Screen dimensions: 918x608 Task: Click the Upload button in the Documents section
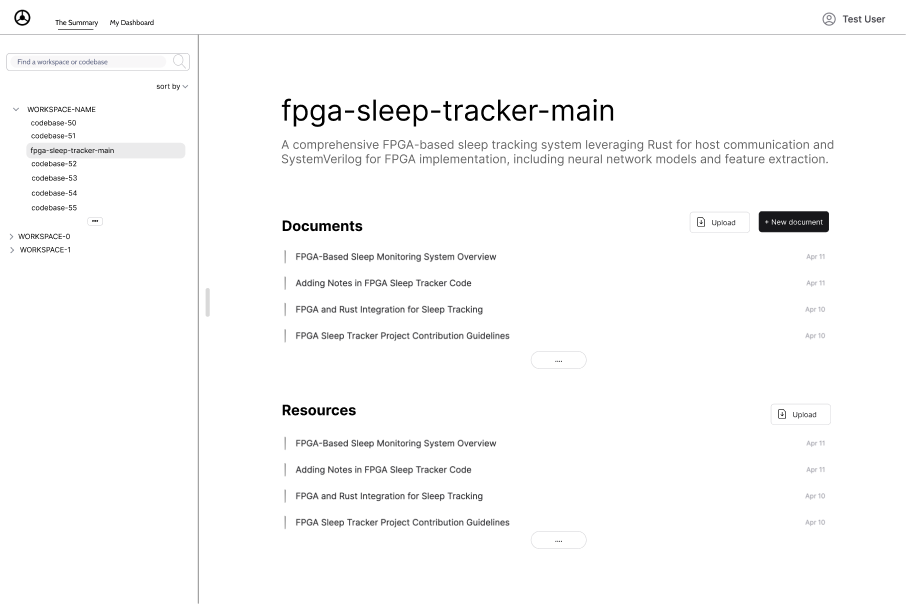(719, 222)
